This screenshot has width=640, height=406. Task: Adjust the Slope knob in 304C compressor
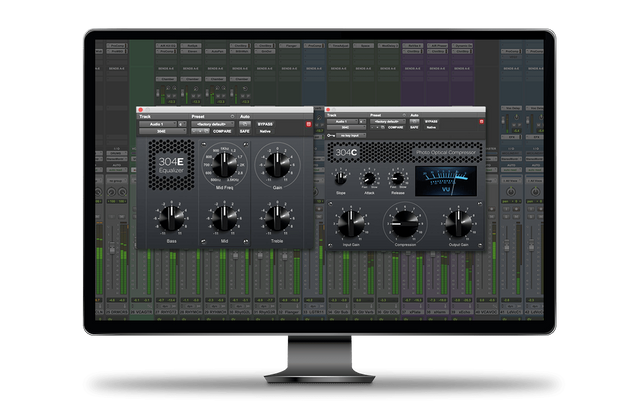click(341, 178)
